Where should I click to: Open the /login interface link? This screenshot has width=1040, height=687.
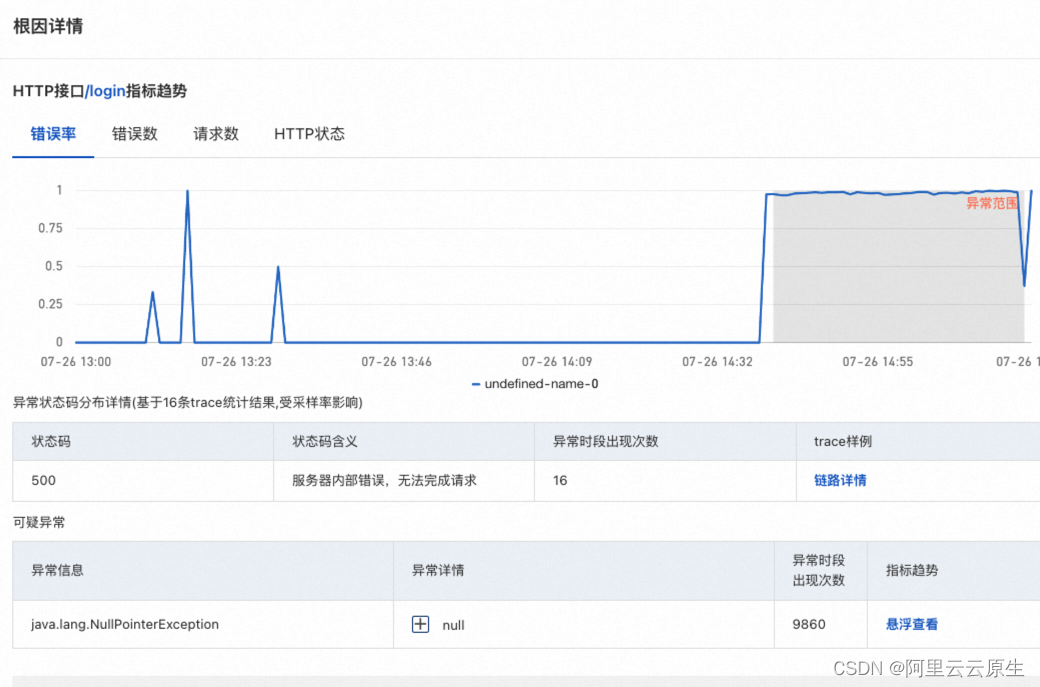[105, 91]
